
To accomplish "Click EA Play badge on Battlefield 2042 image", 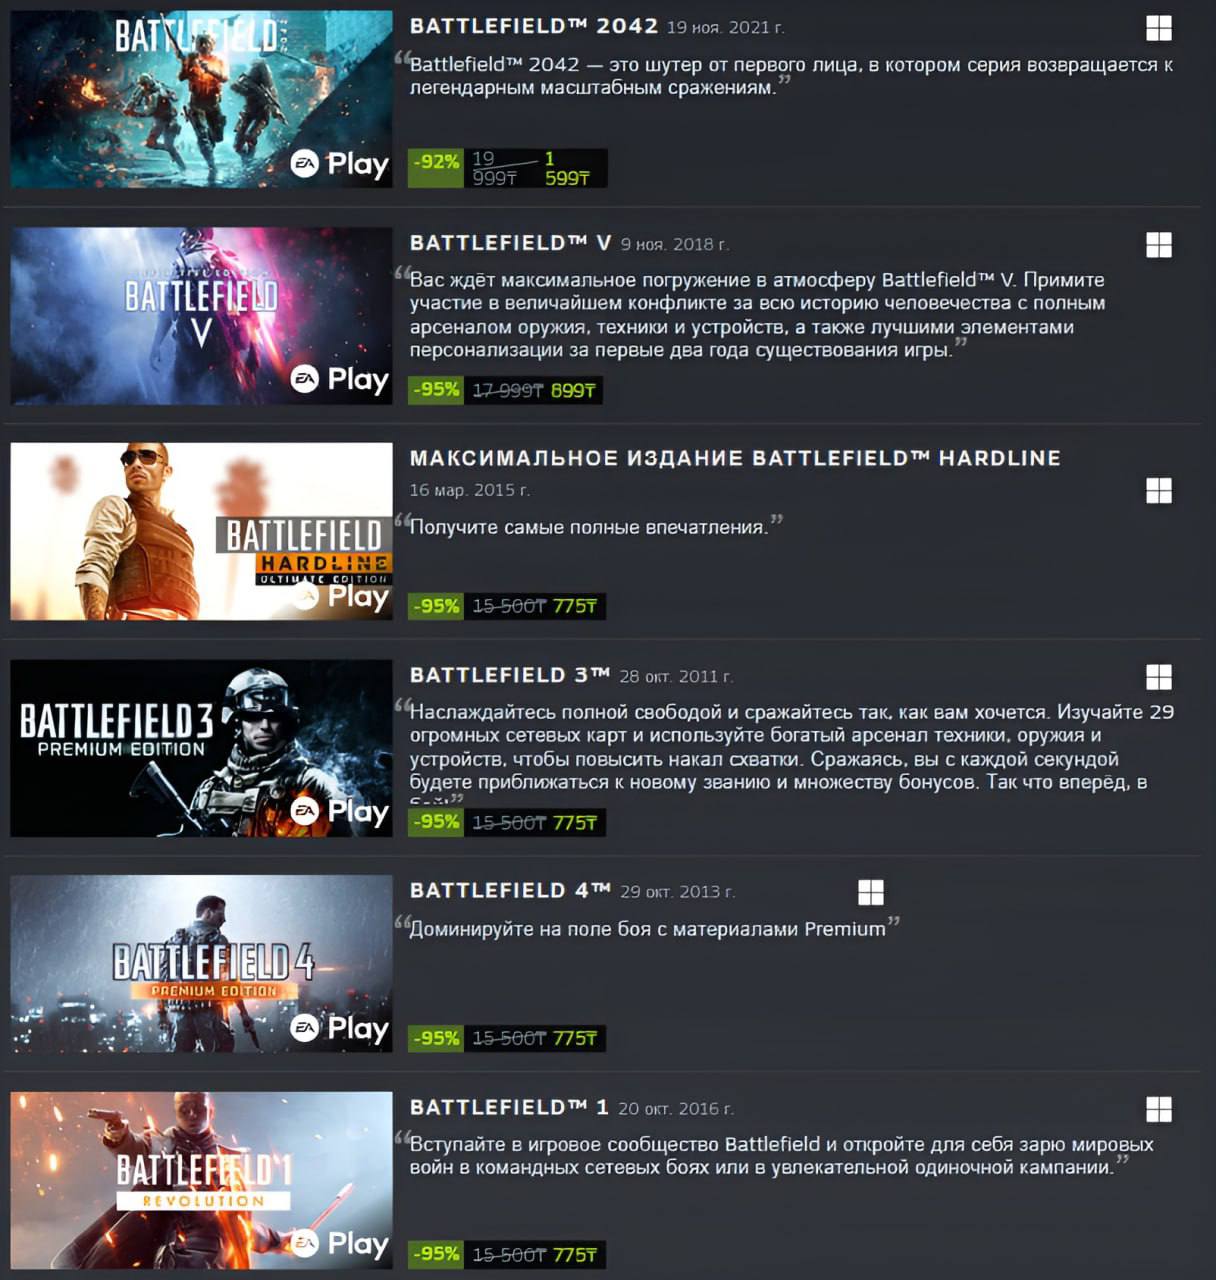I will (x=339, y=164).
